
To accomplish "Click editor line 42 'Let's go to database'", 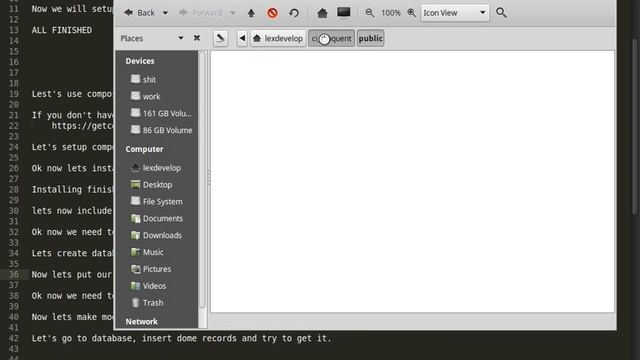I will pyautogui.click(x=181, y=338).
